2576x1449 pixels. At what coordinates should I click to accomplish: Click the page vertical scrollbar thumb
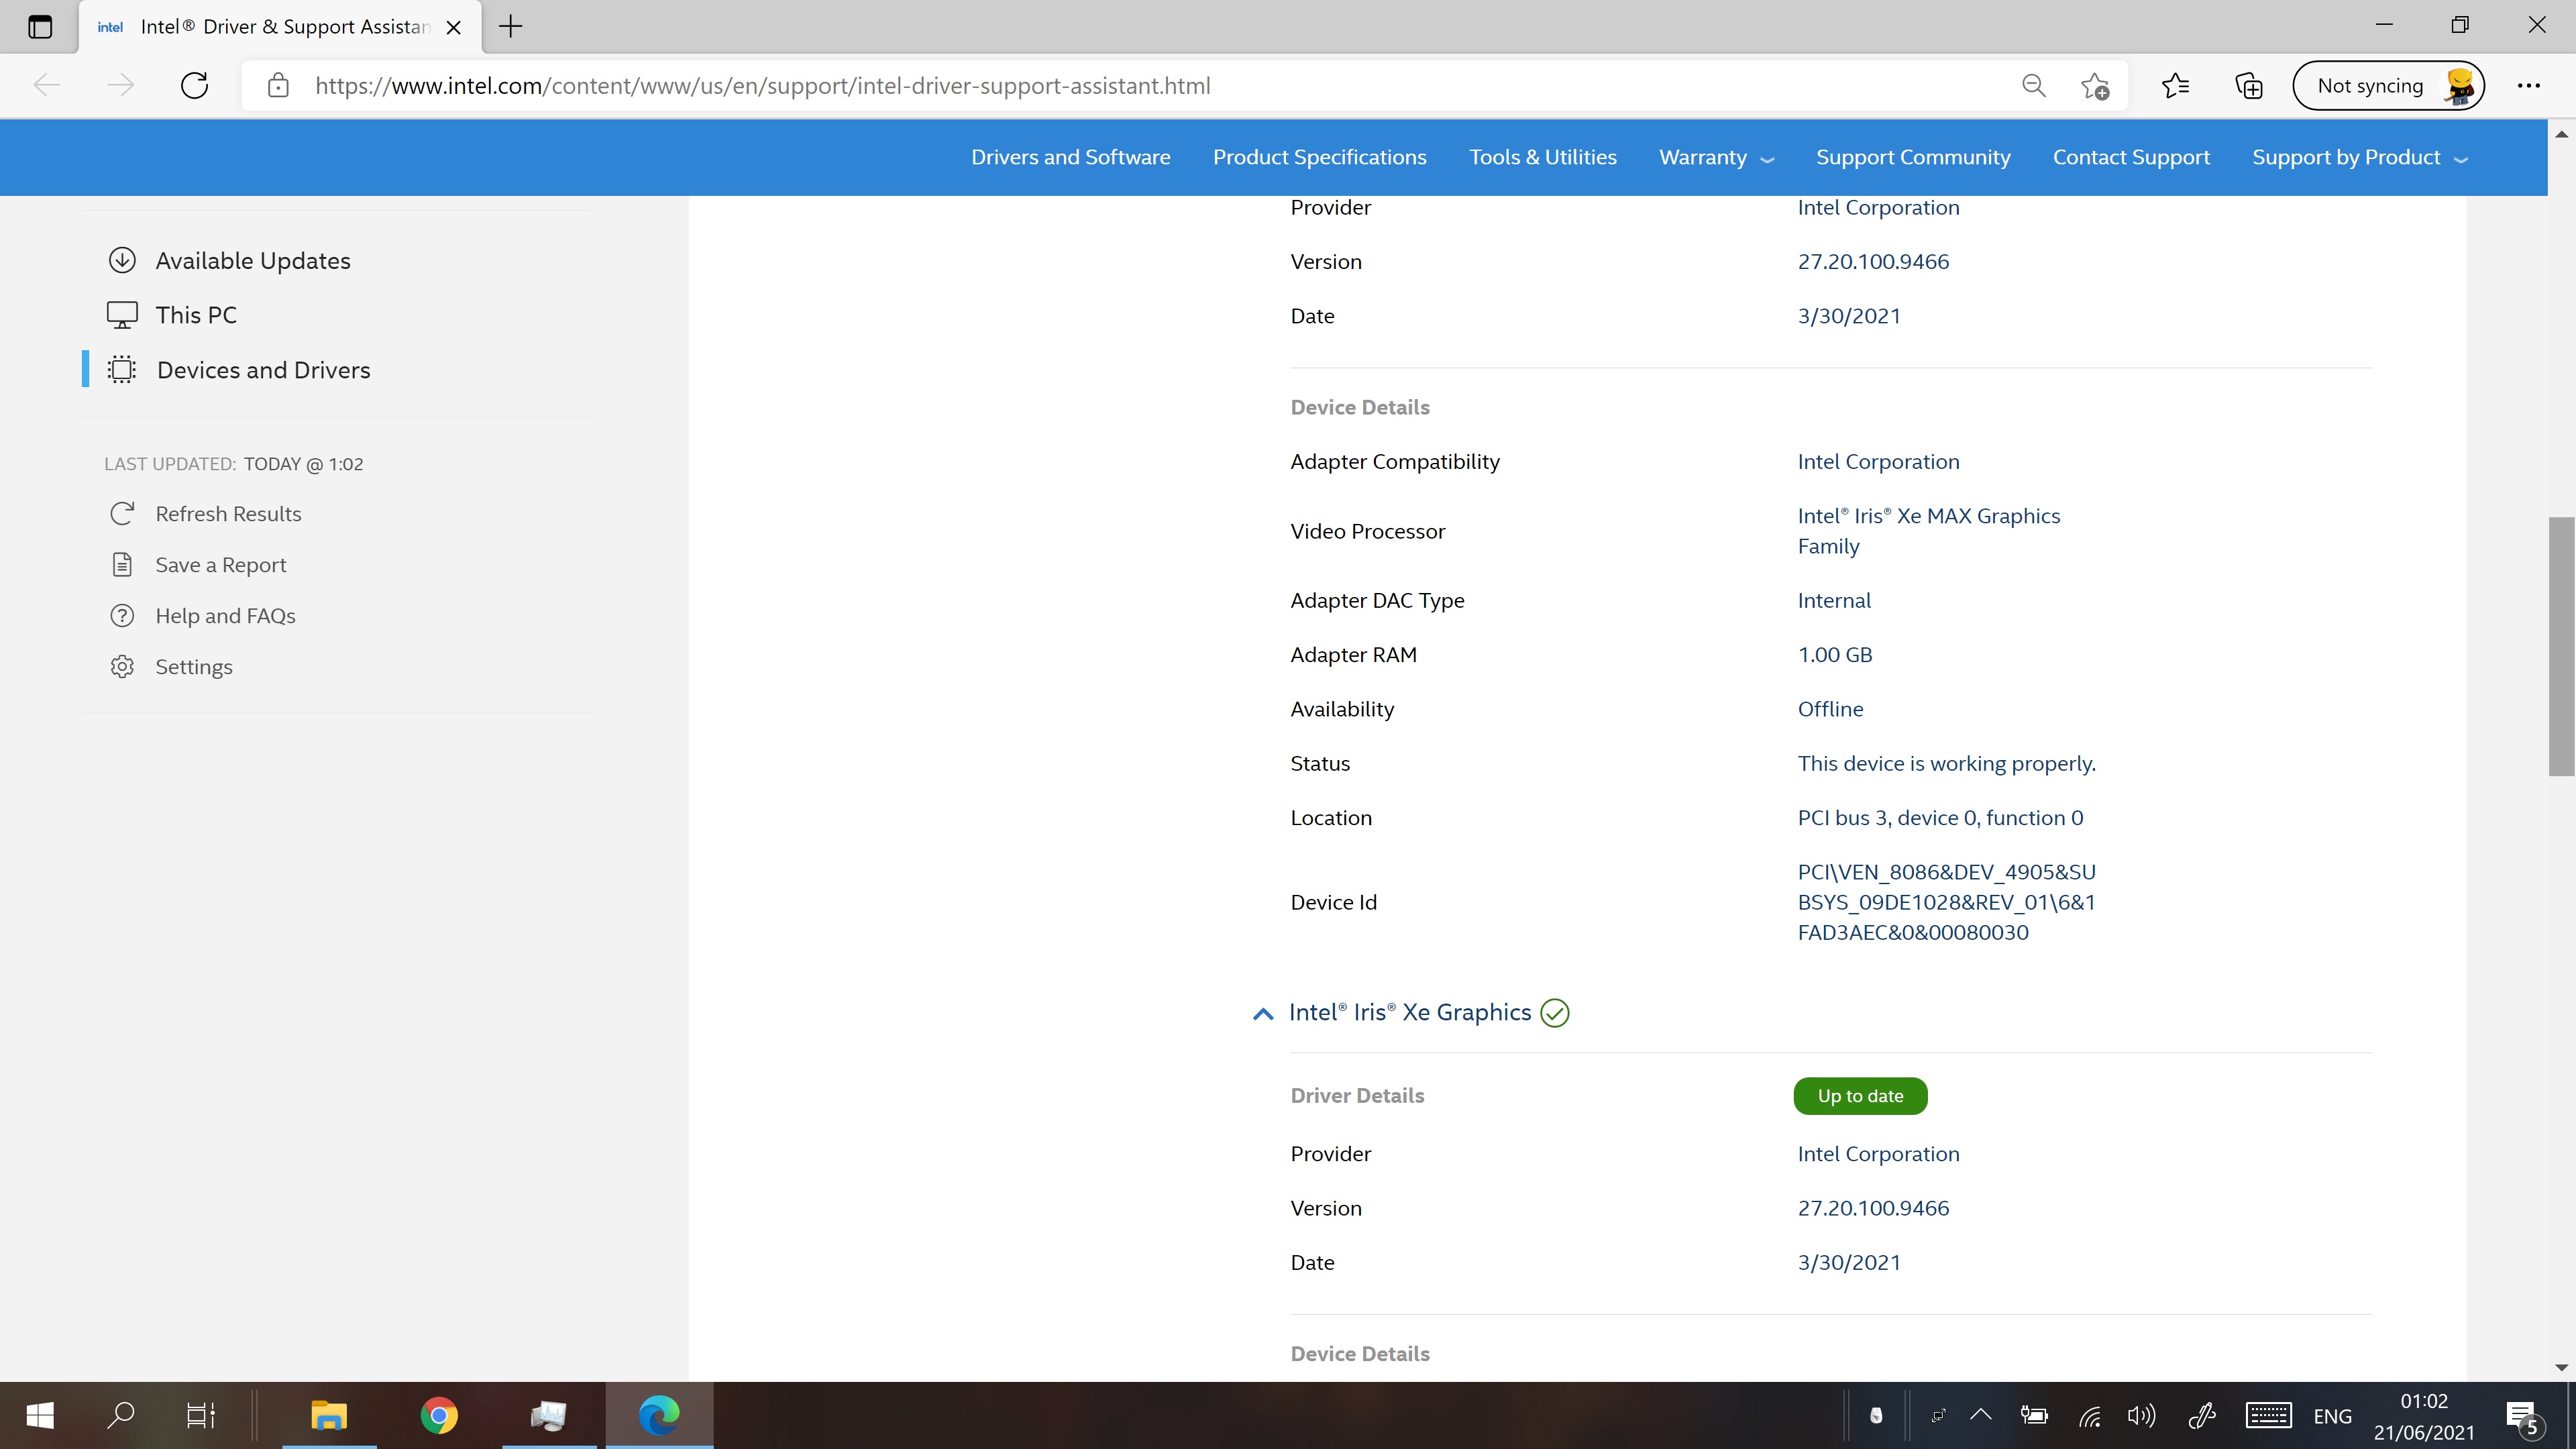pyautogui.click(x=2561, y=646)
